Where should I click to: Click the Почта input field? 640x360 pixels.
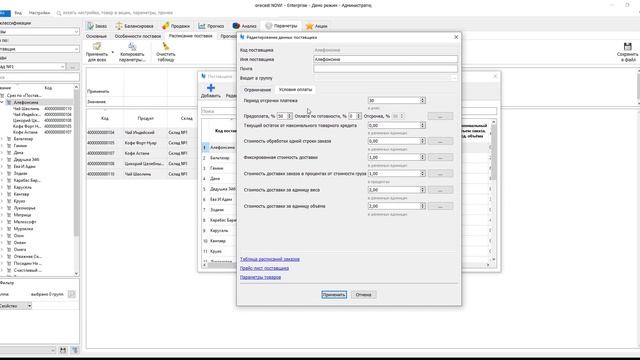385,69
